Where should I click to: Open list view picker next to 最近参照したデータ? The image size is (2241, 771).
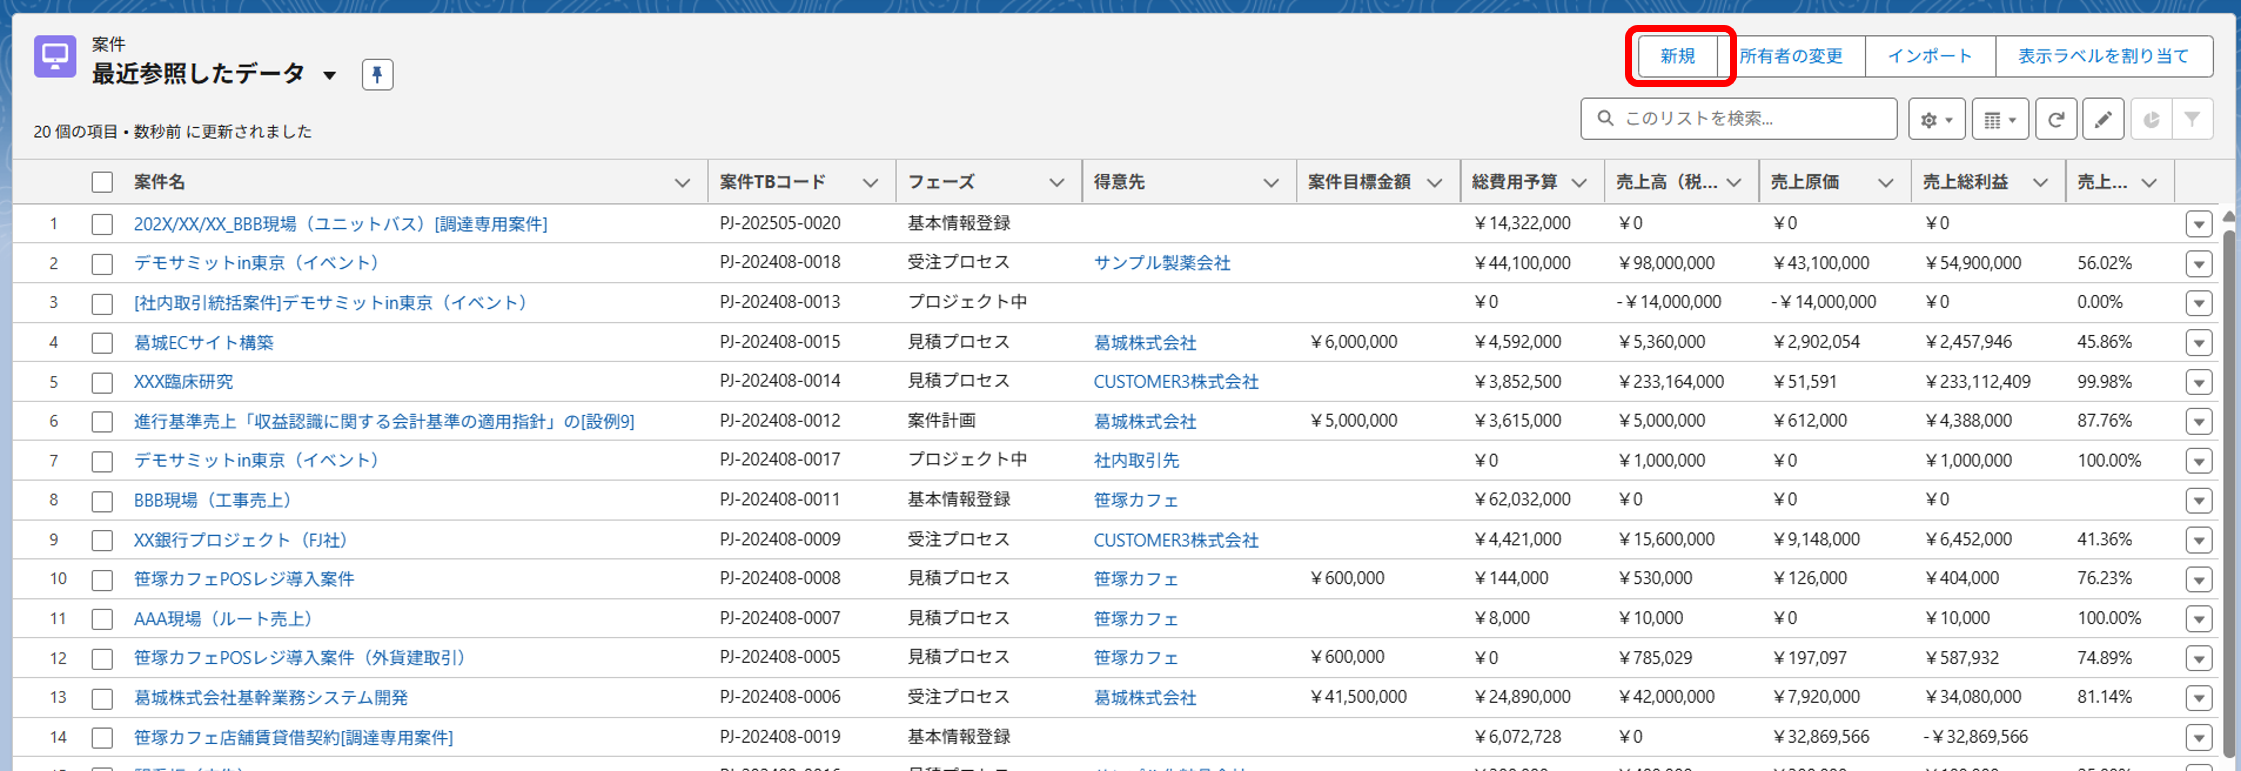click(x=329, y=75)
